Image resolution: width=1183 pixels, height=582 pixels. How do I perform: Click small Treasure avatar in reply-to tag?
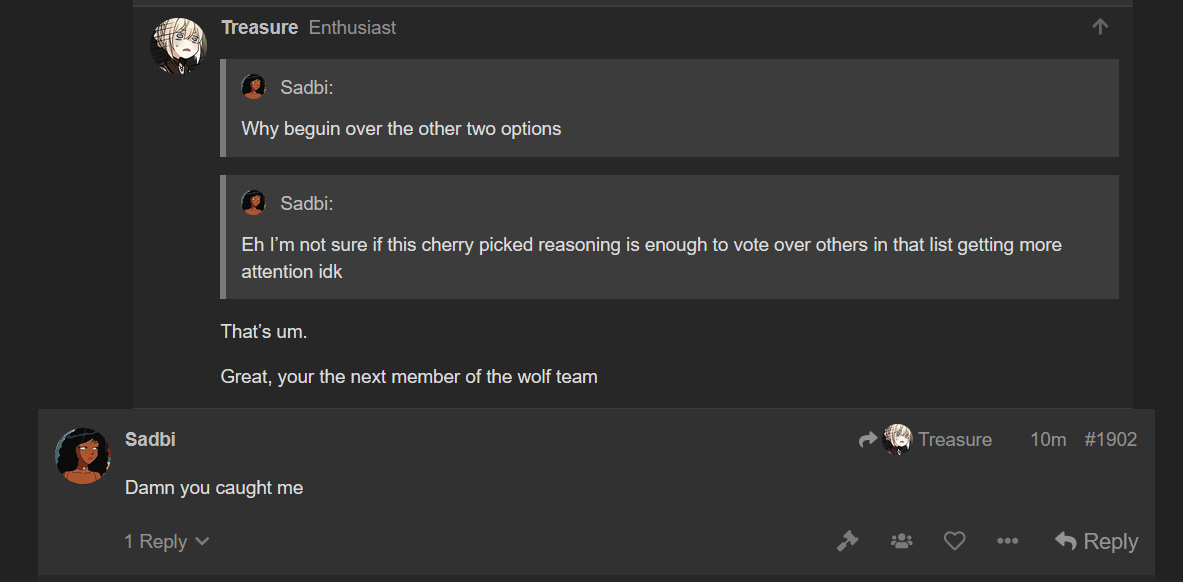point(897,439)
